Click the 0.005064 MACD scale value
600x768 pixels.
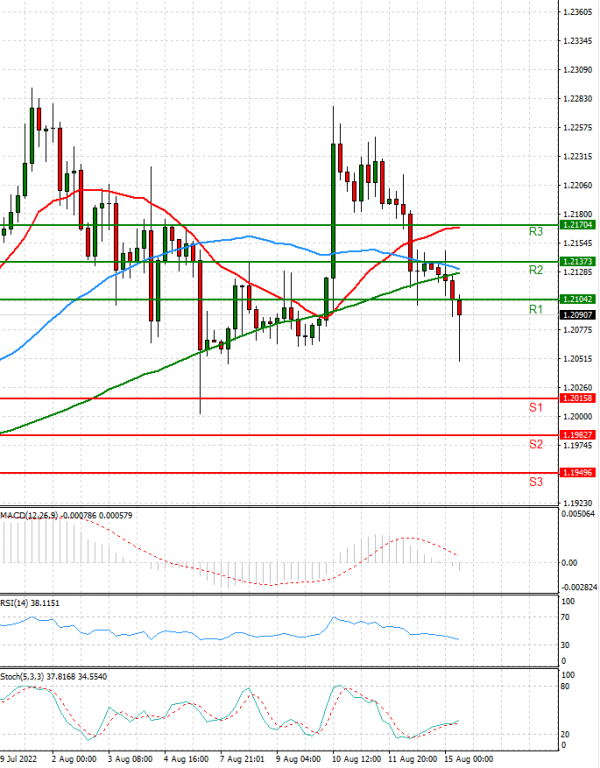coord(578,514)
